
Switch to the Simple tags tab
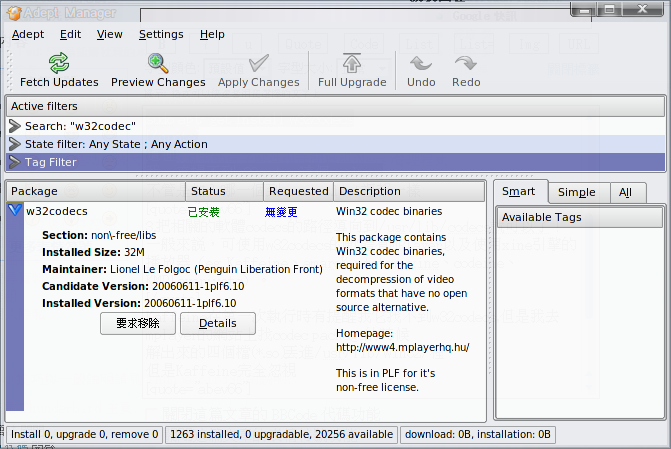pyautogui.click(x=579, y=193)
